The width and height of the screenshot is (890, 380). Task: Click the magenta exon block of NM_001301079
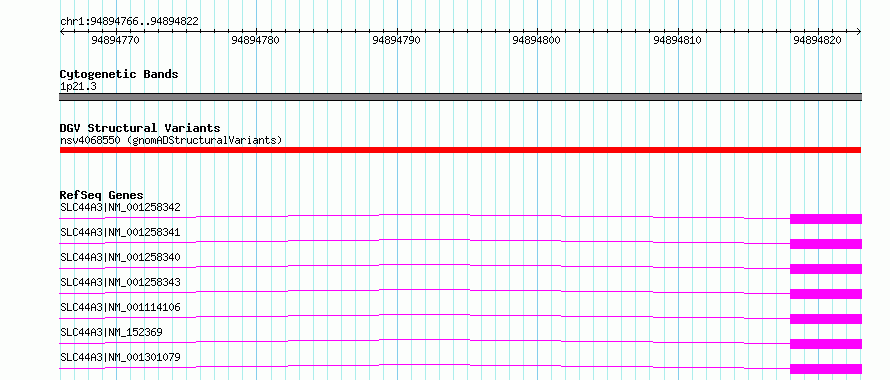click(826, 369)
